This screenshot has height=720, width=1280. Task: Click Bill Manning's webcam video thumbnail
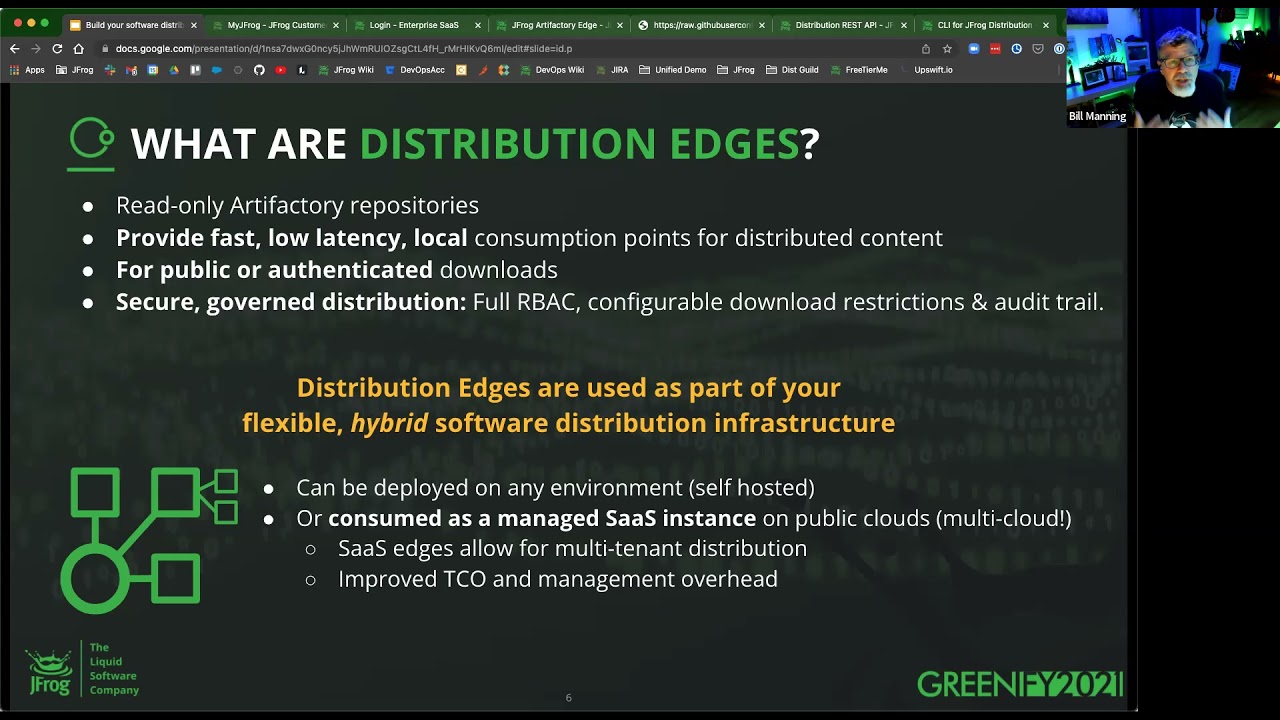1172,68
